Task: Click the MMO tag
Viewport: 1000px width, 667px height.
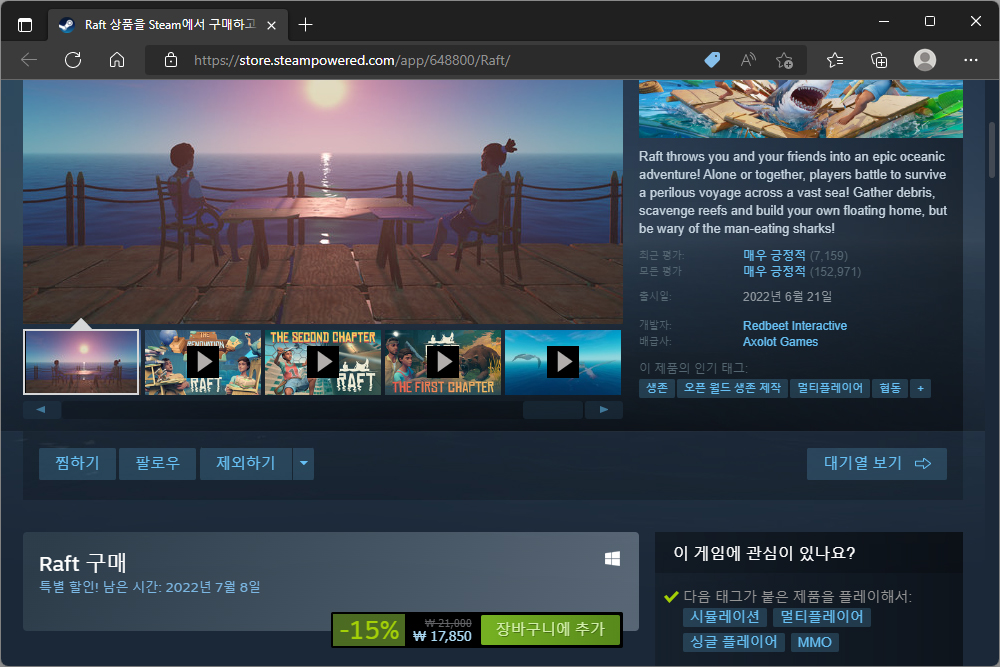Action: coord(814,642)
